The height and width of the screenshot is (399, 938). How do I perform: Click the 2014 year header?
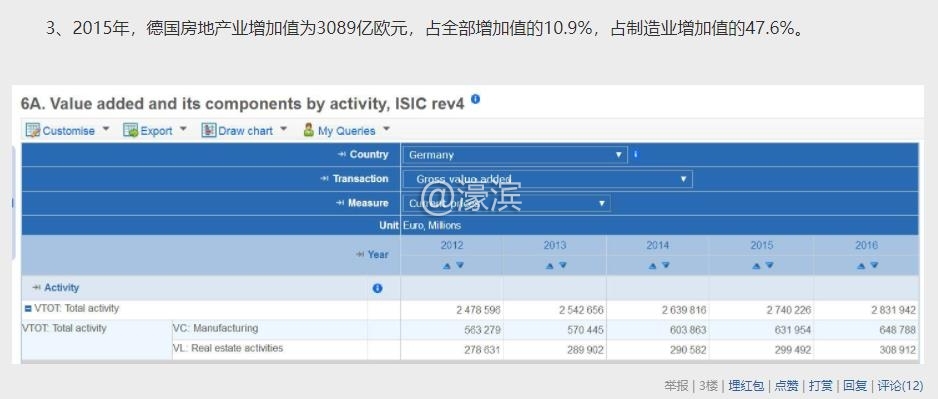coord(657,245)
